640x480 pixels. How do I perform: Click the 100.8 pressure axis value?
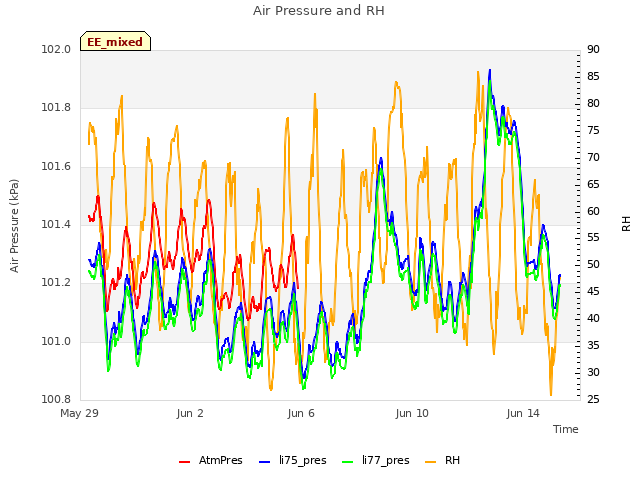click(x=56, y=400)
